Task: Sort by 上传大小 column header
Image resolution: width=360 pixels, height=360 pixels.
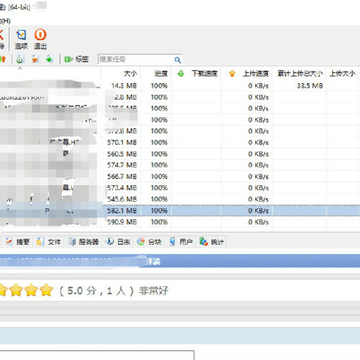Action: pos(342,73)
